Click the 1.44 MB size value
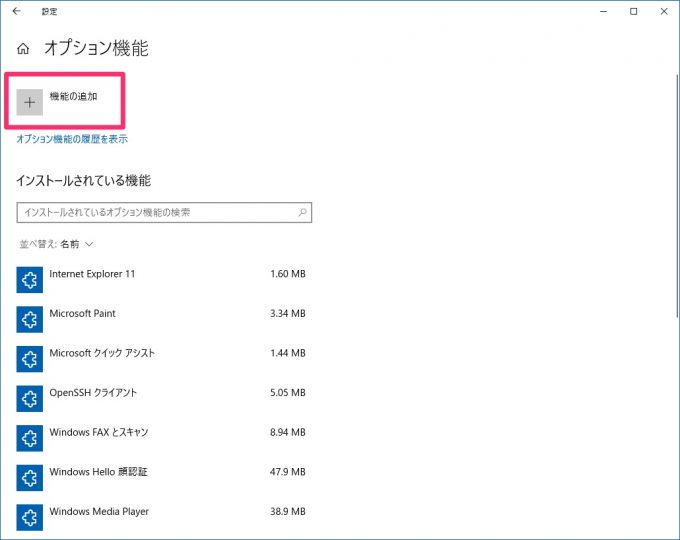 (288, 353)
